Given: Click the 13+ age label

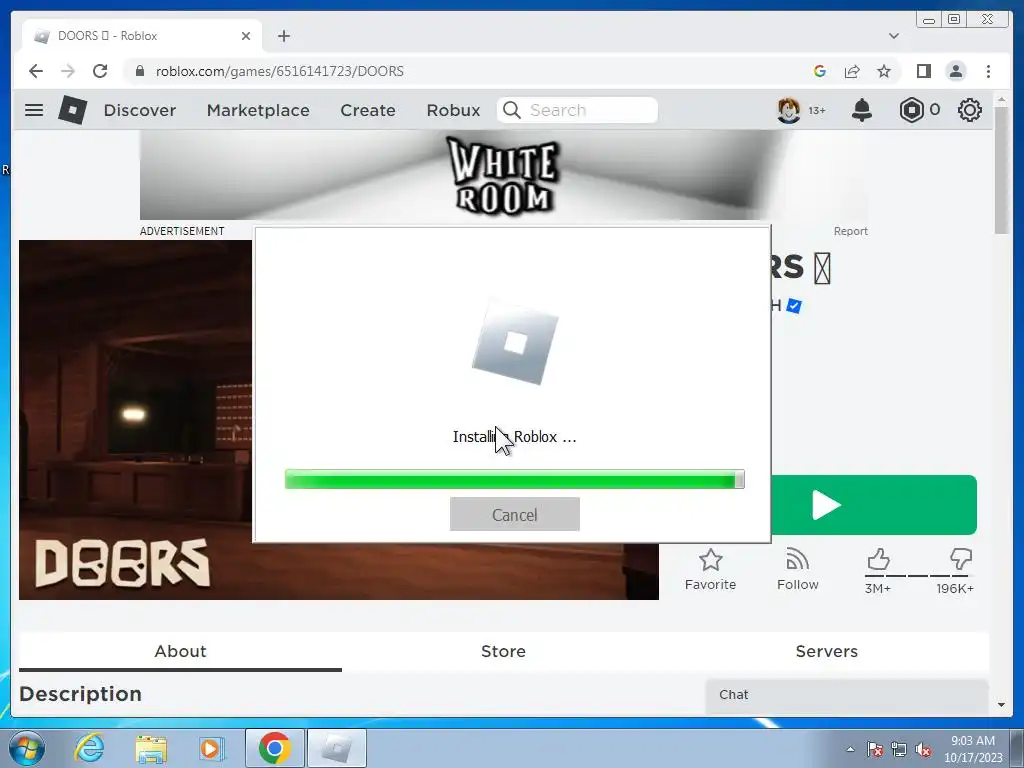Looking at the screenshot, I should tap(816, 110).
